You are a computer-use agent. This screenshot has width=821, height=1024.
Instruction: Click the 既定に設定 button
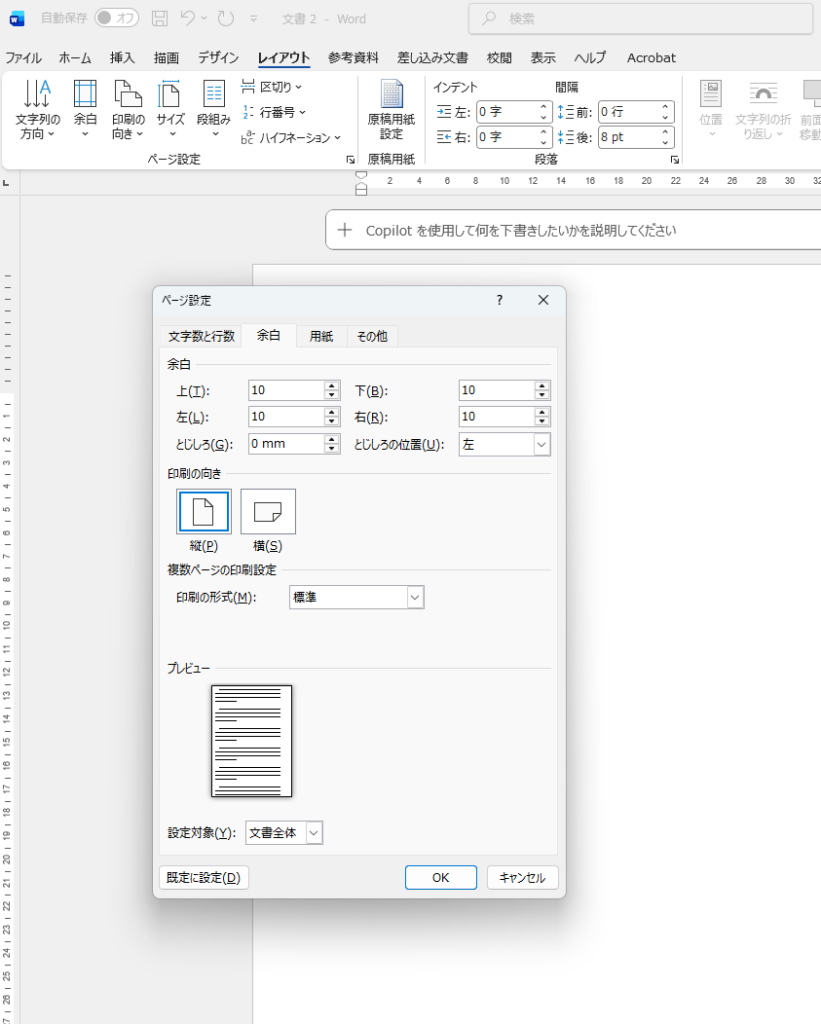tap(204, 878)
